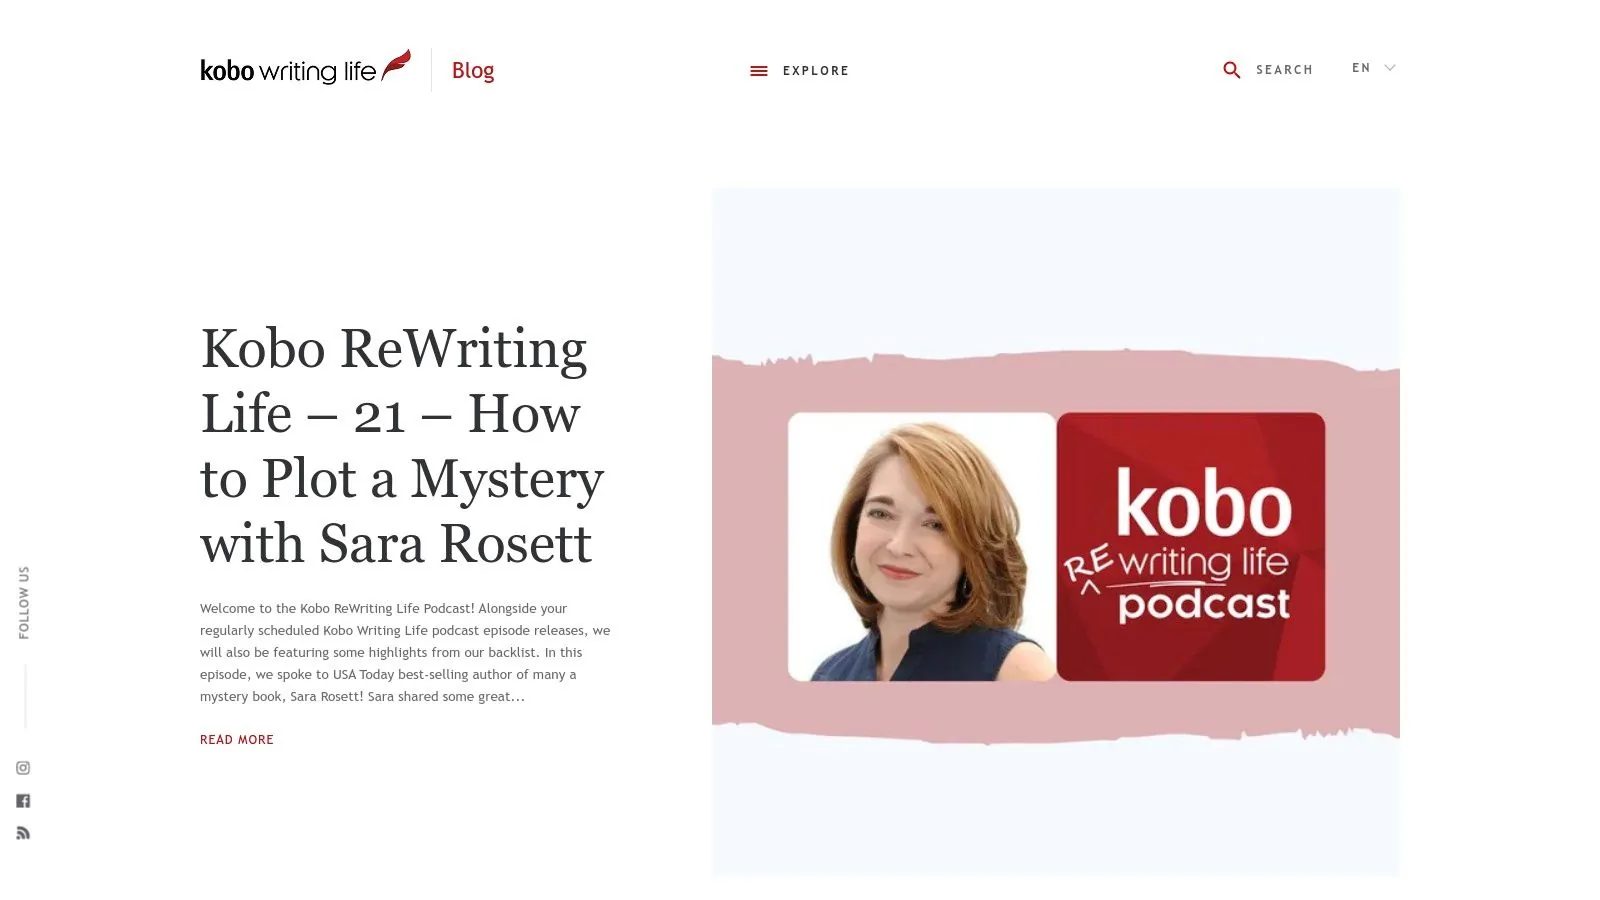Open the Instagram icon in sidebar
Viewport: 1600px width, 900px height.
pyautogui.click(x=23, y=768)
